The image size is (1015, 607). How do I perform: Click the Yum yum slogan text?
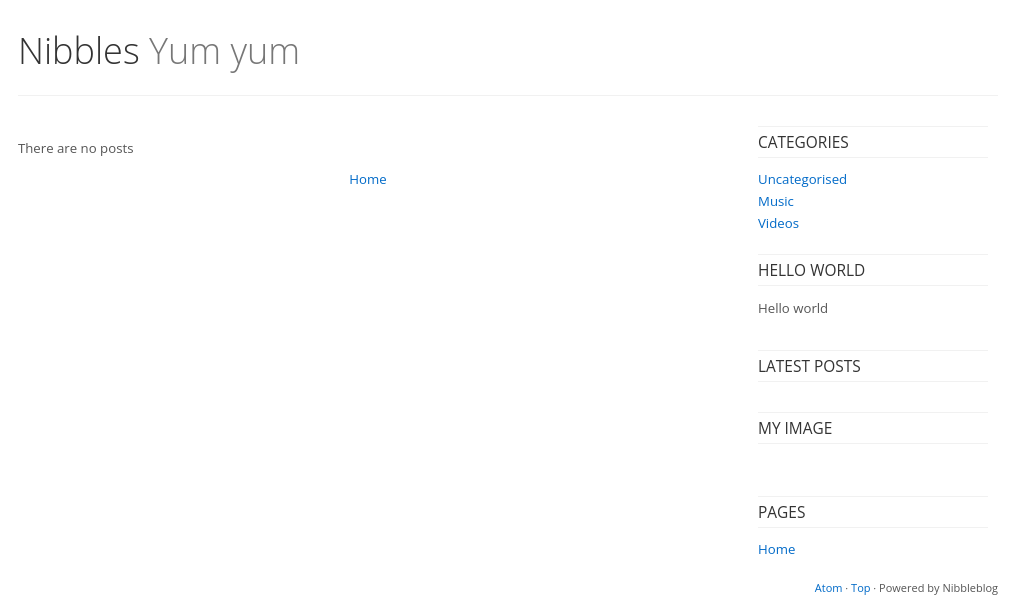click(224, 52)
